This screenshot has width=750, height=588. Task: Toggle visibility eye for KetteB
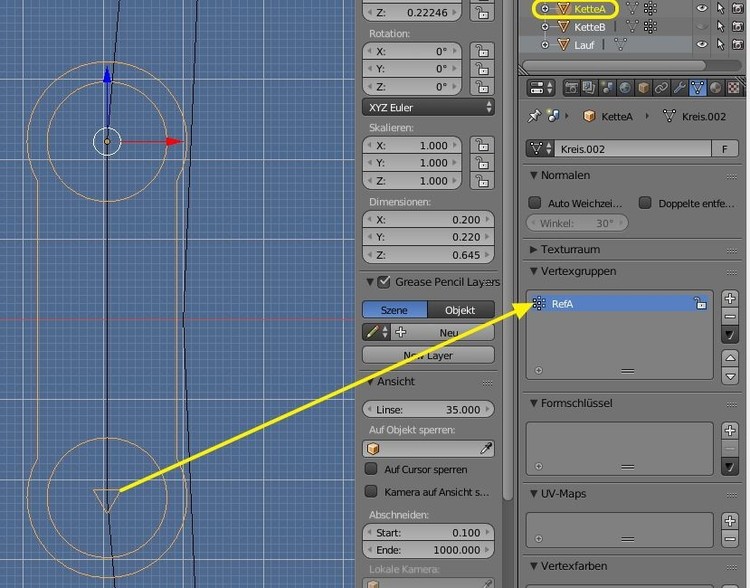point(702,26)
